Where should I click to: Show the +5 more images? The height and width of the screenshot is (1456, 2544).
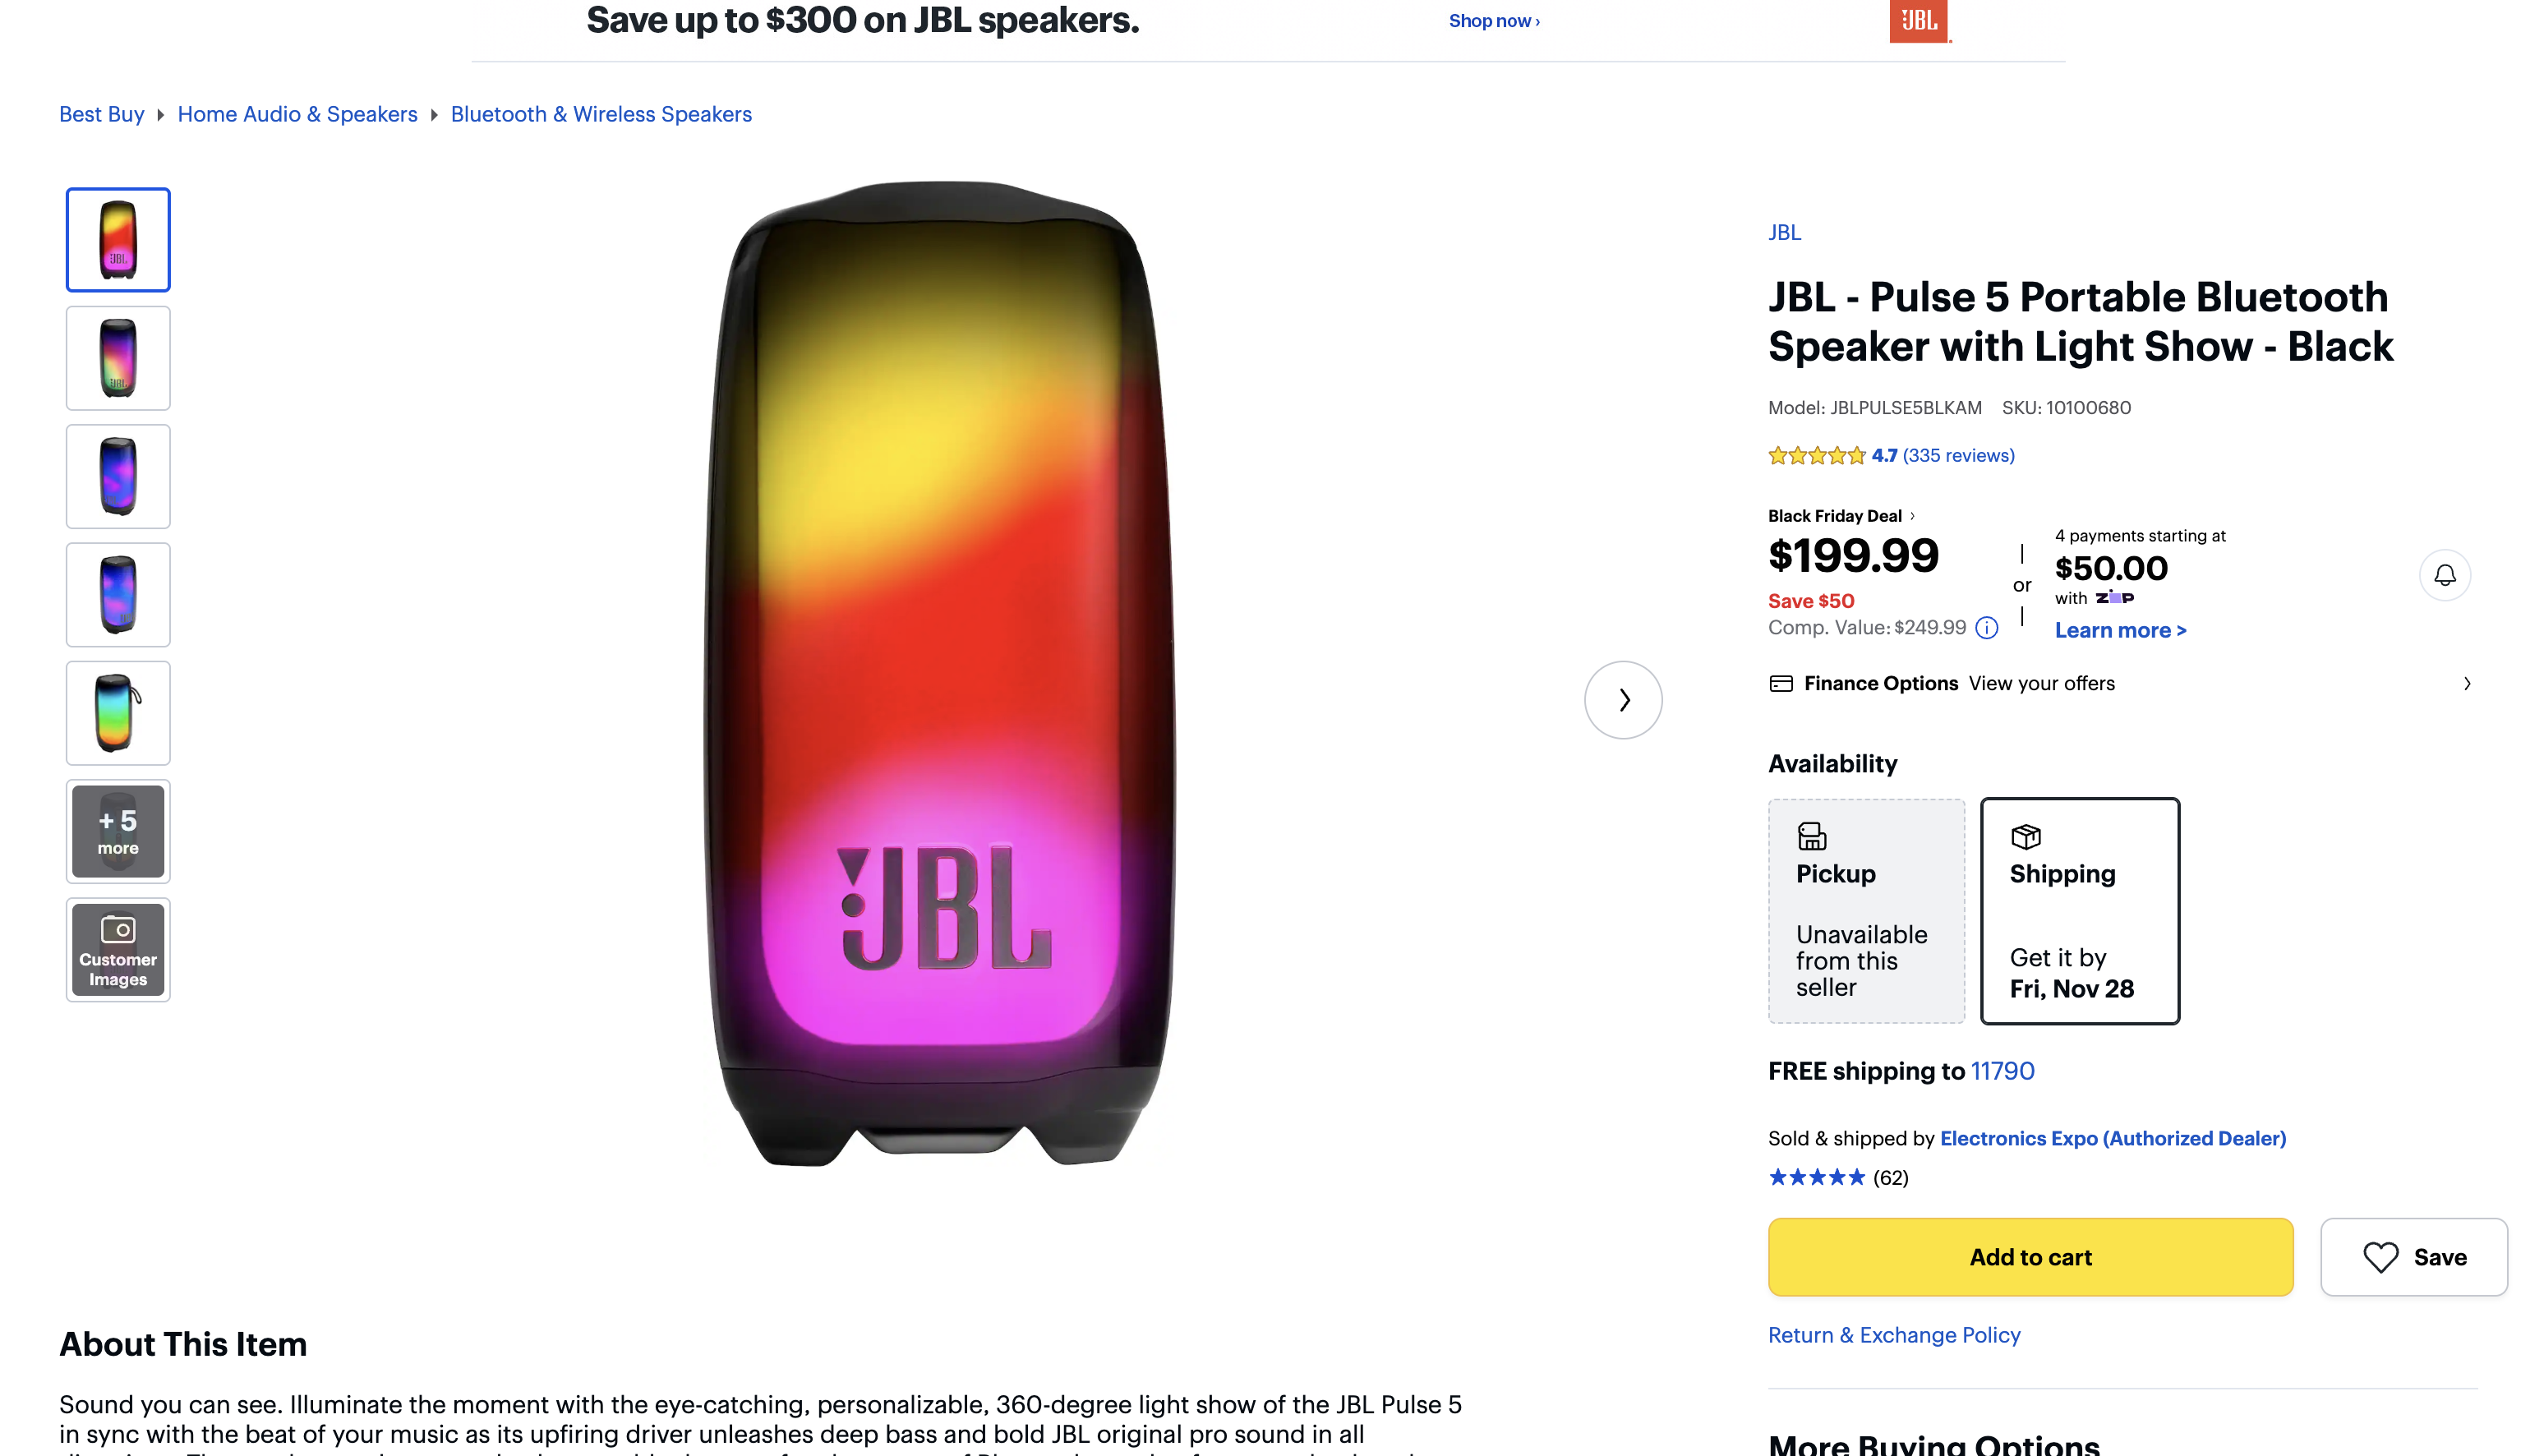118,832
